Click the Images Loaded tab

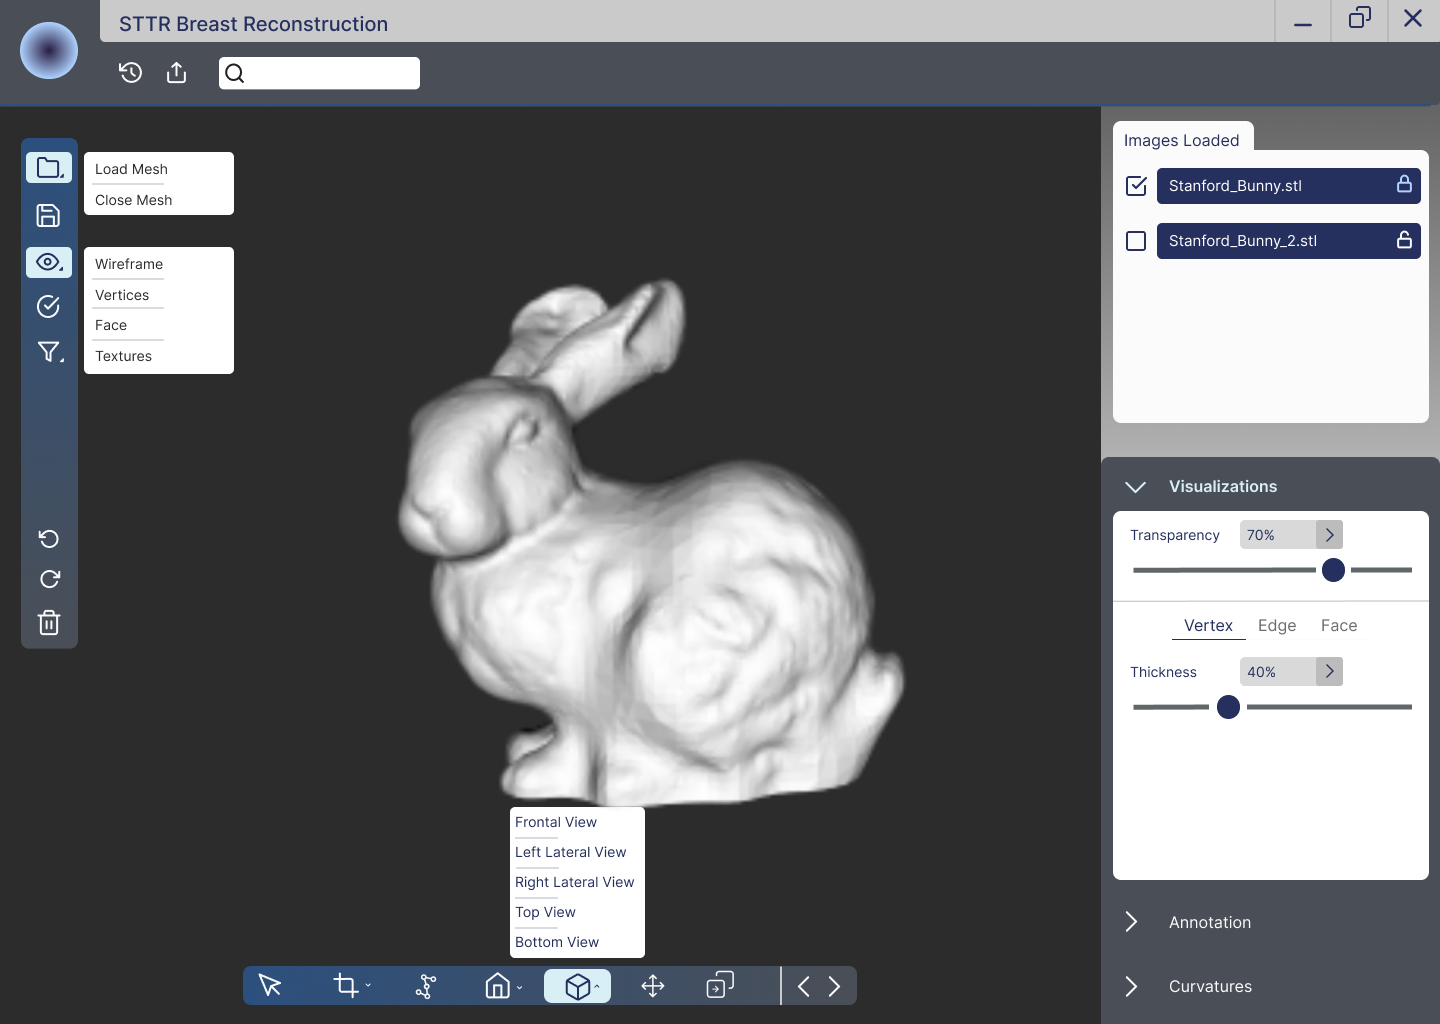pyautogui.click(x=1182, y=140)
